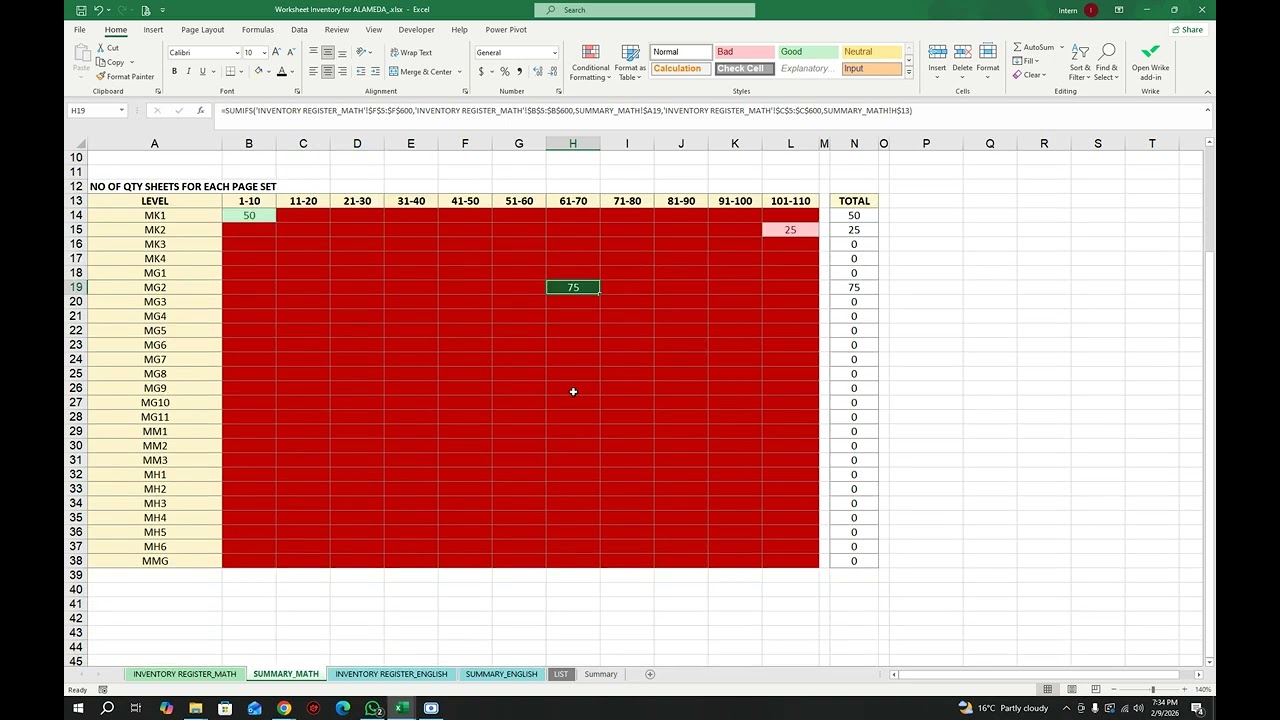Click the Format Painter brush icon
Image resolution: width=1280 pixels, height=720 pixels.
[x=101, y=76]
